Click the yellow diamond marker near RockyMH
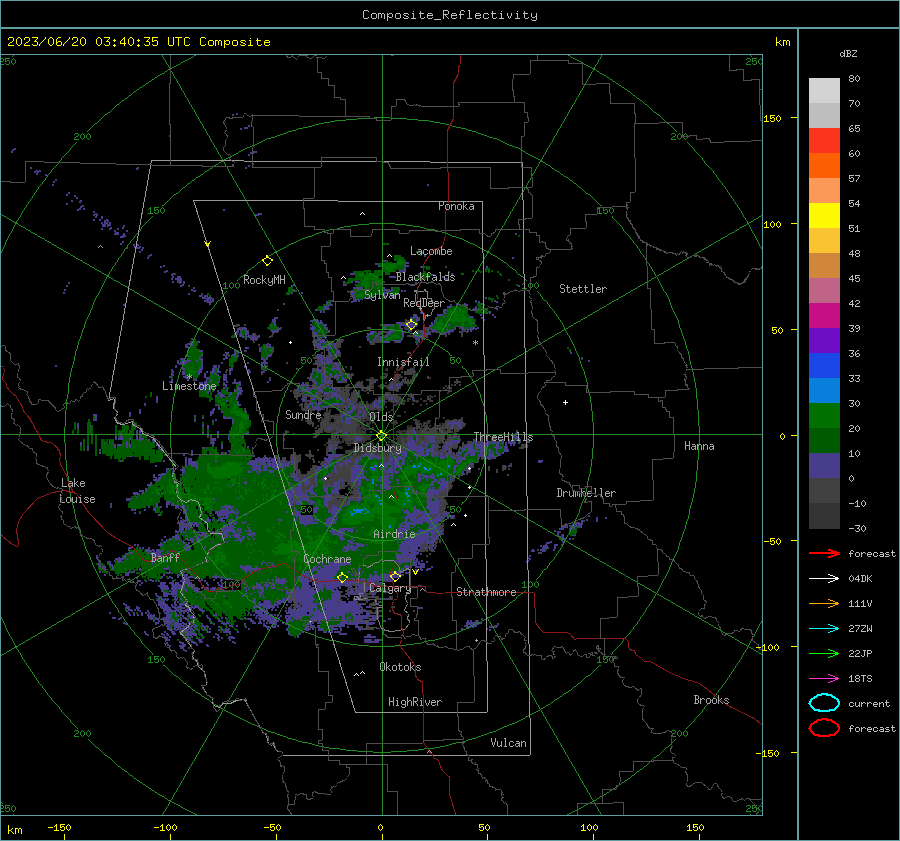The height and width of the screenshot is (841, 900). (267, 261)
